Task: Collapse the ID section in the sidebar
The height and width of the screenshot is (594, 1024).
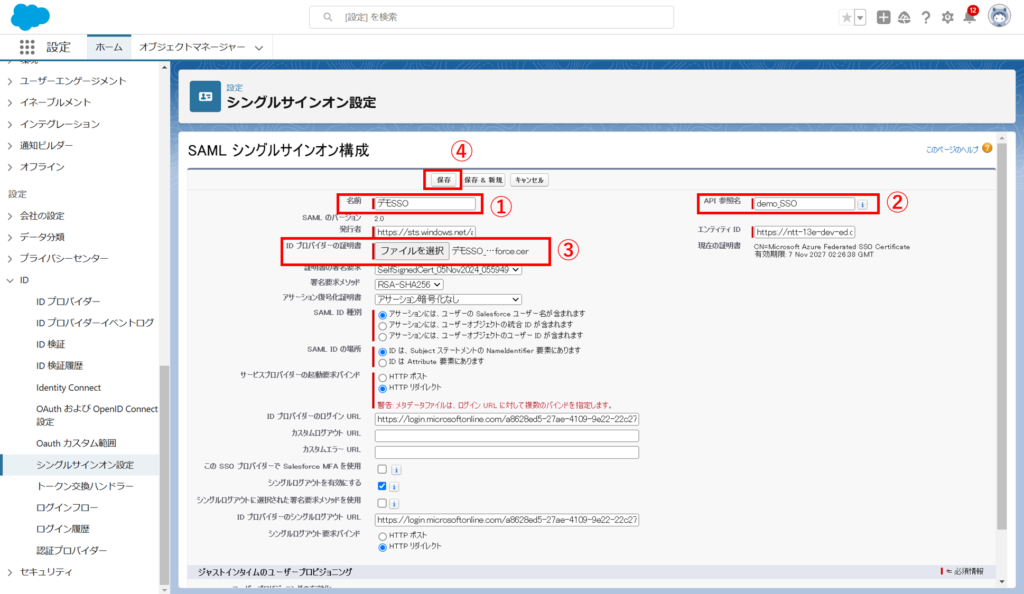Action: [10, 280]
